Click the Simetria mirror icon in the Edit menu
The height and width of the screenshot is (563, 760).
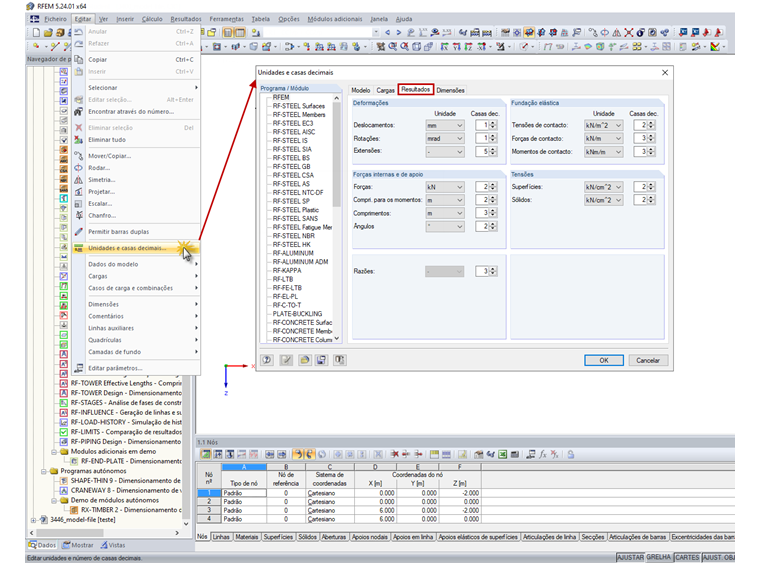pos(79,180)
